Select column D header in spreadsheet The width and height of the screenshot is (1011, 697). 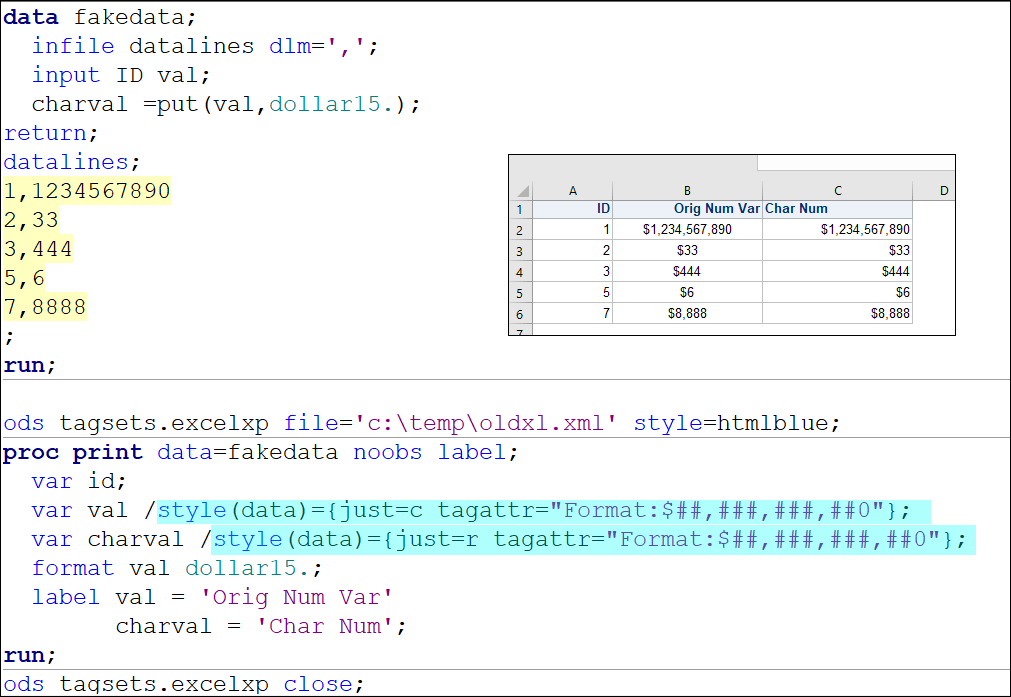(934, 191)
